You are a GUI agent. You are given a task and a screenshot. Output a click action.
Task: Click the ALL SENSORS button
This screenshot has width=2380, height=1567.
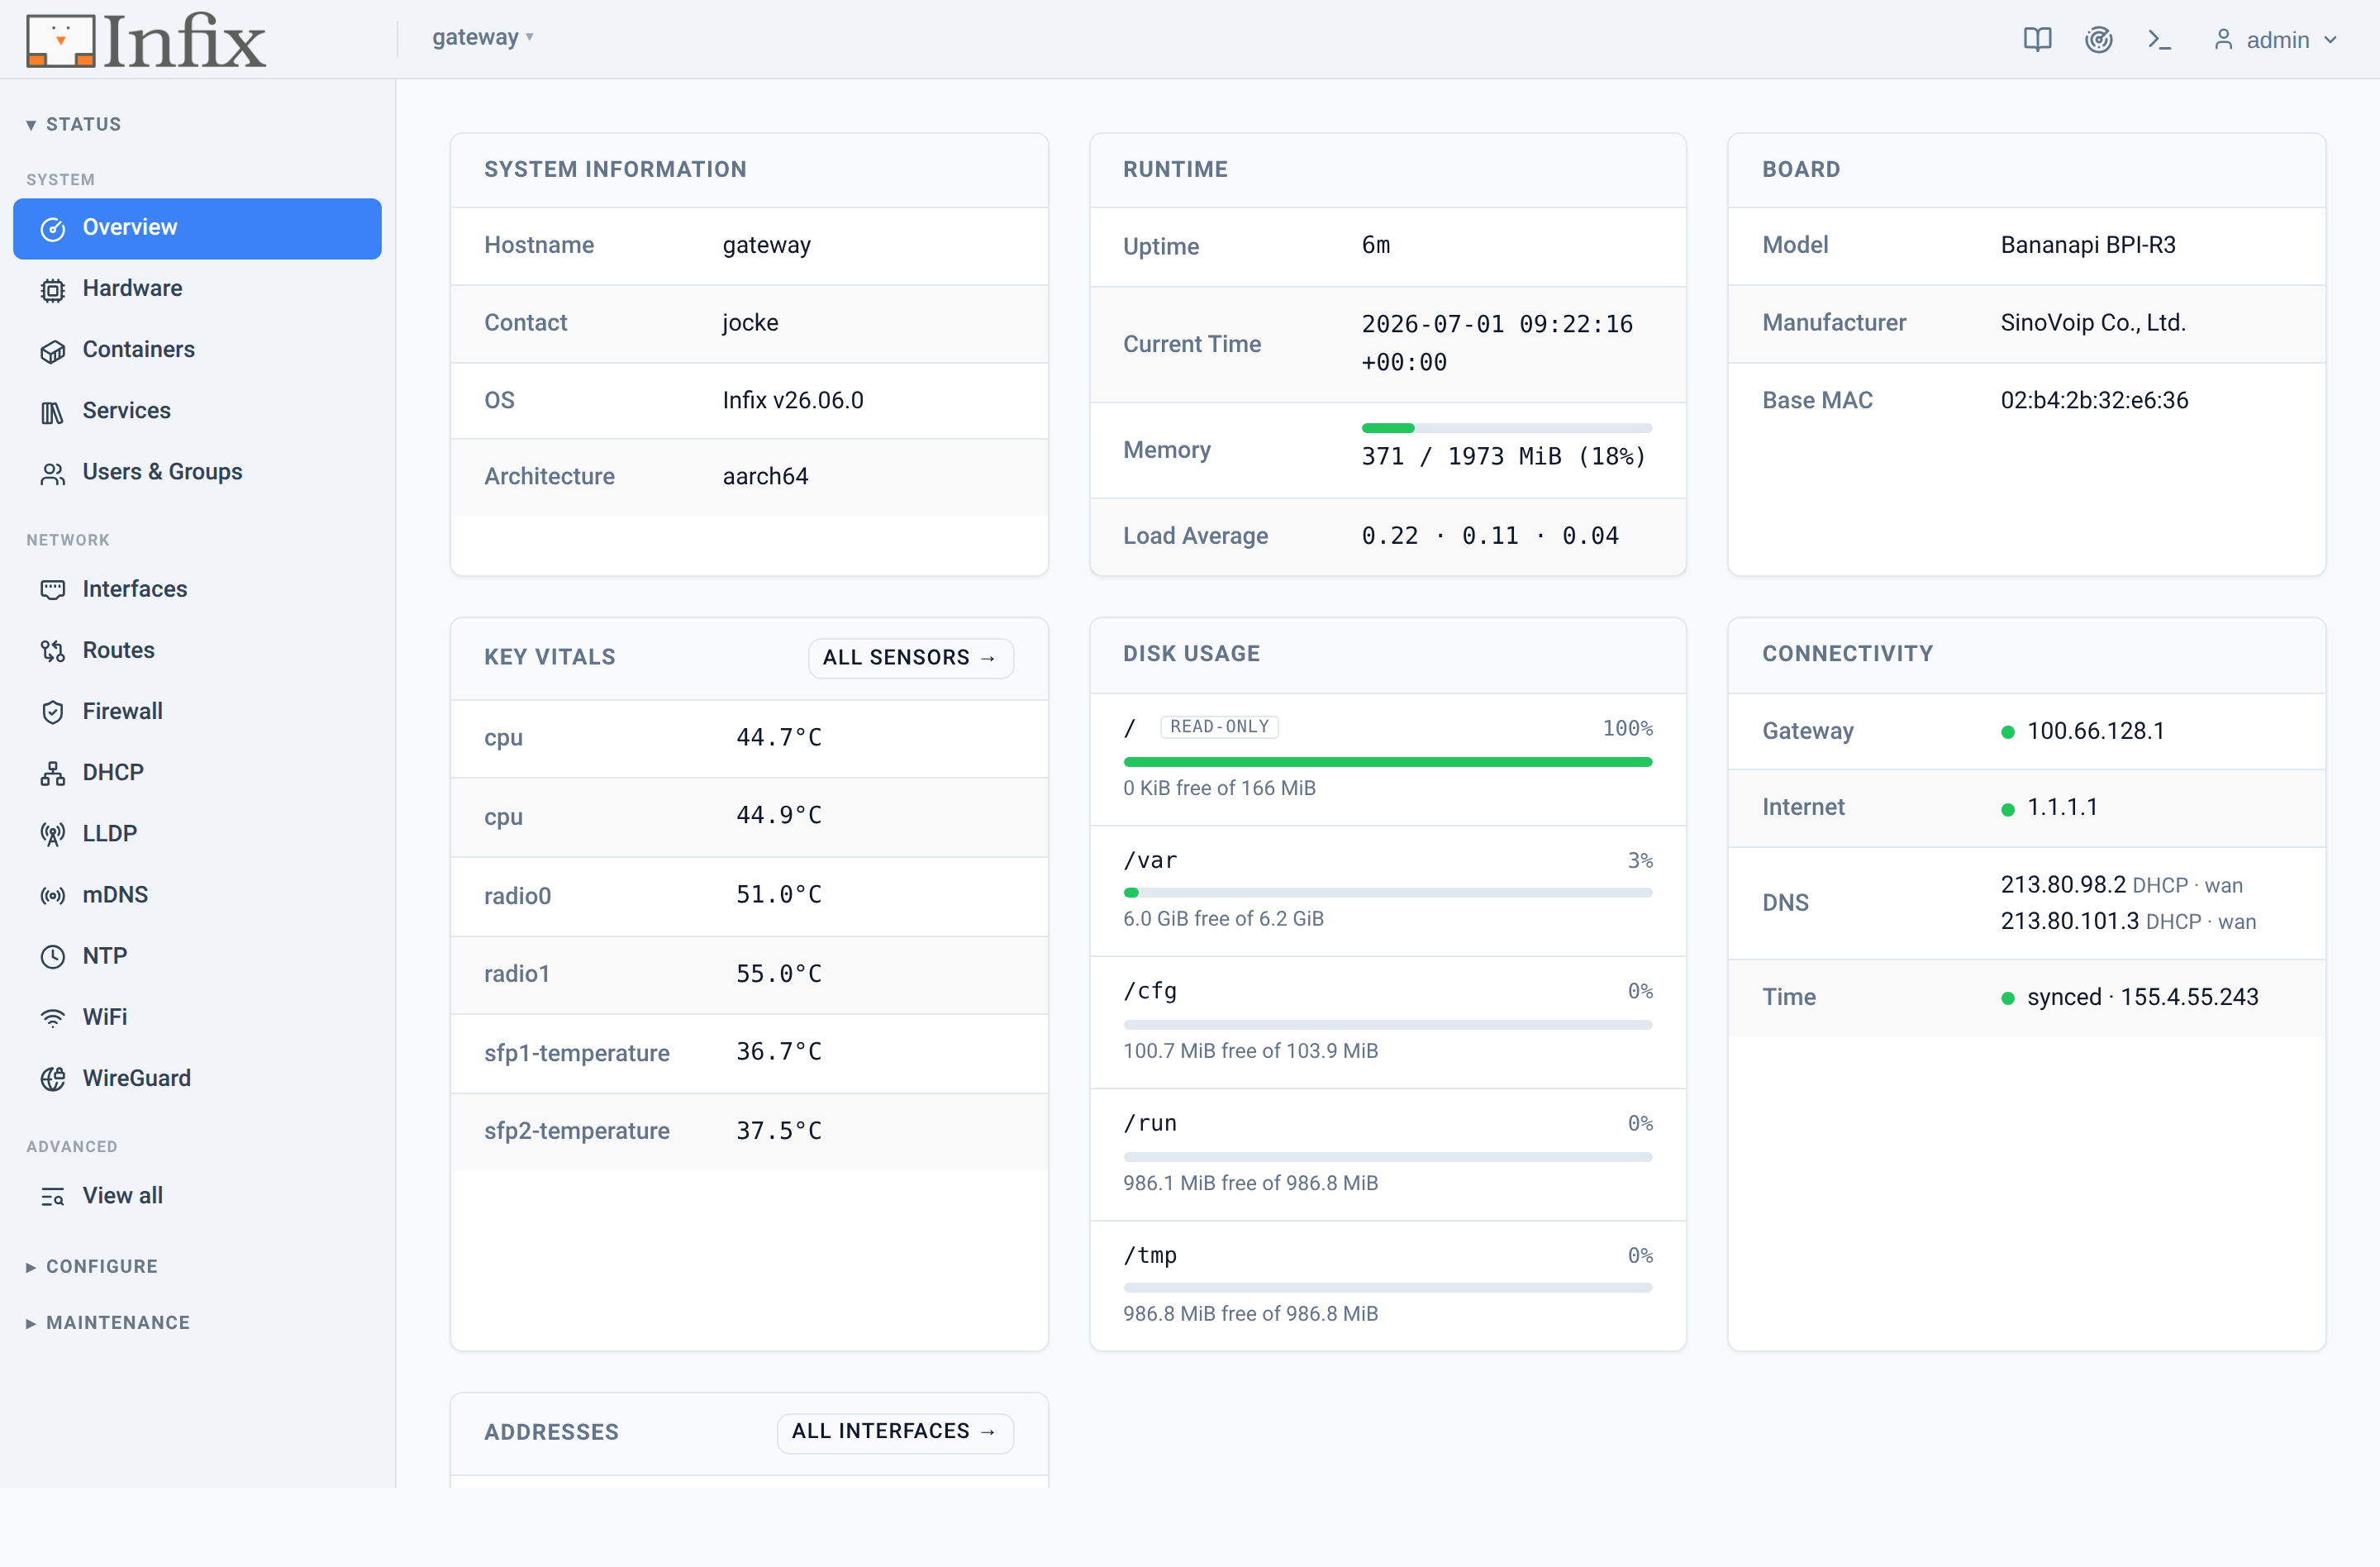(910, 658)
